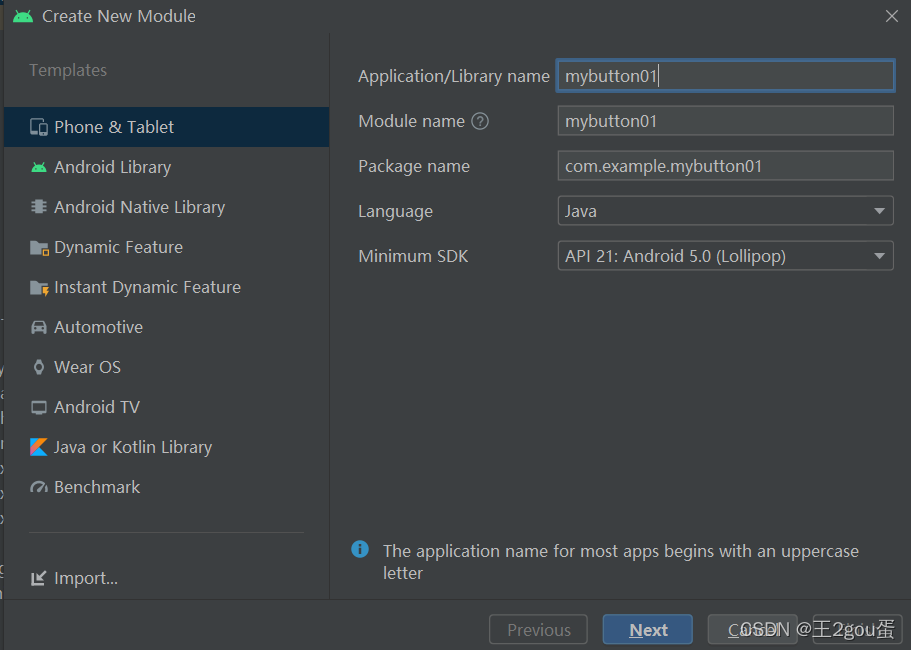Click the Android Native Library chip icon
This screenshot has height=650, width=911.
pos(39,207)
